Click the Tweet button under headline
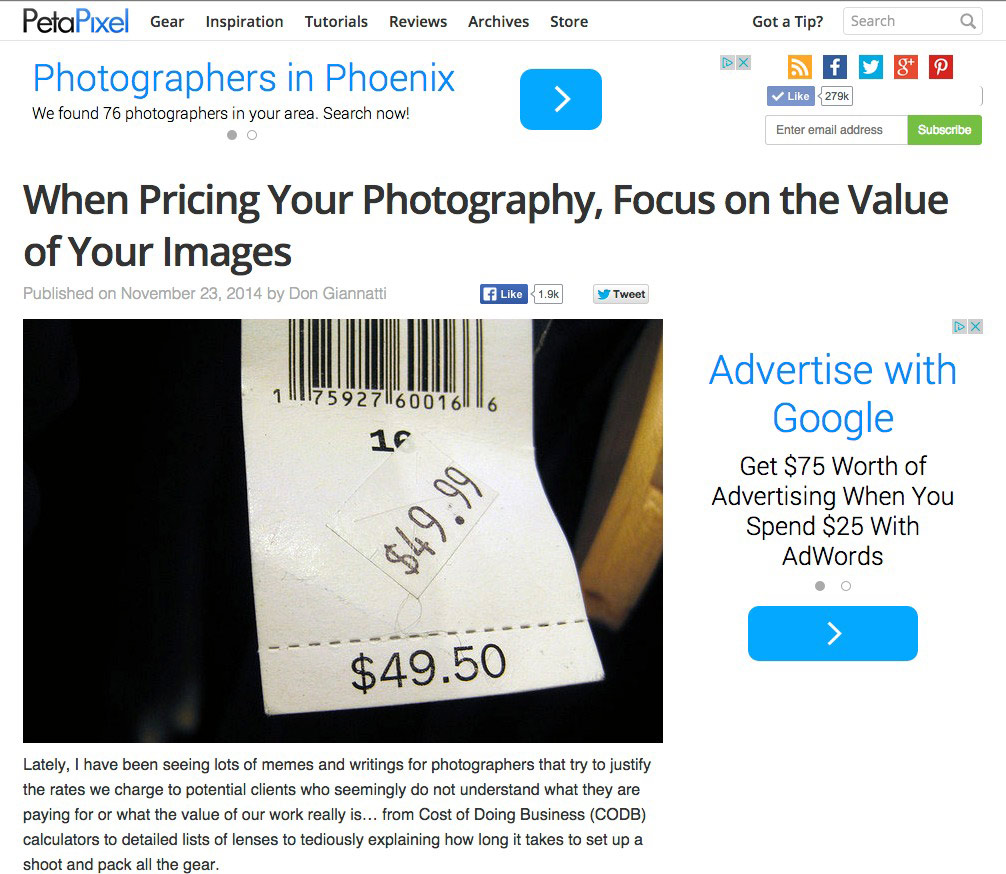This screenshot has width=1006, height=874. pos(621,294)
